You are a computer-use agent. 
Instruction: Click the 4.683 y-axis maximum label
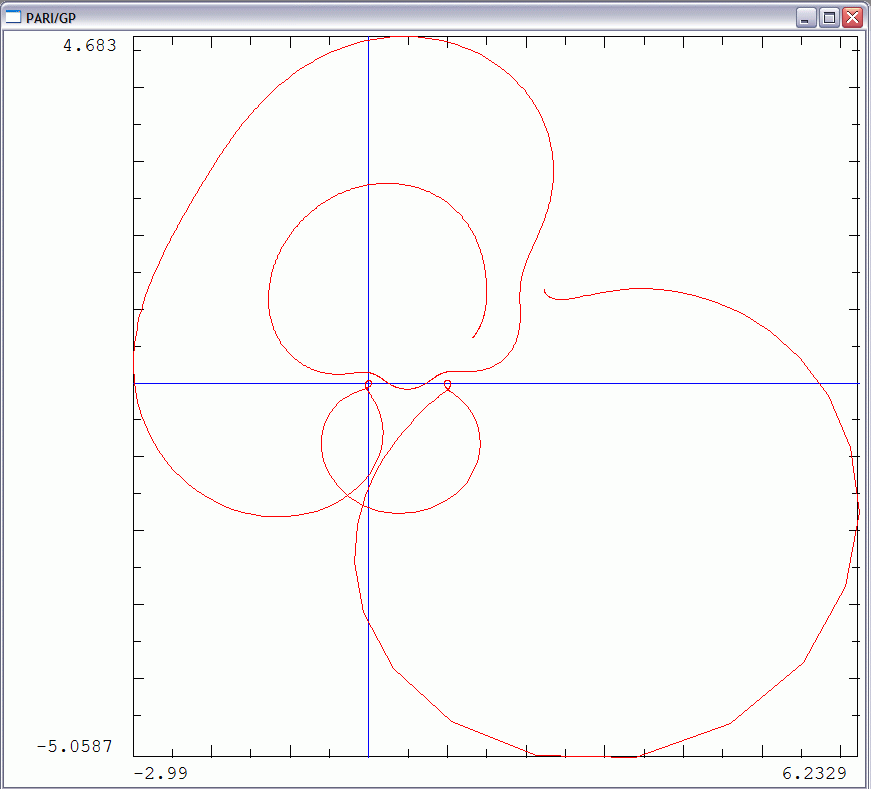point(90,46)
